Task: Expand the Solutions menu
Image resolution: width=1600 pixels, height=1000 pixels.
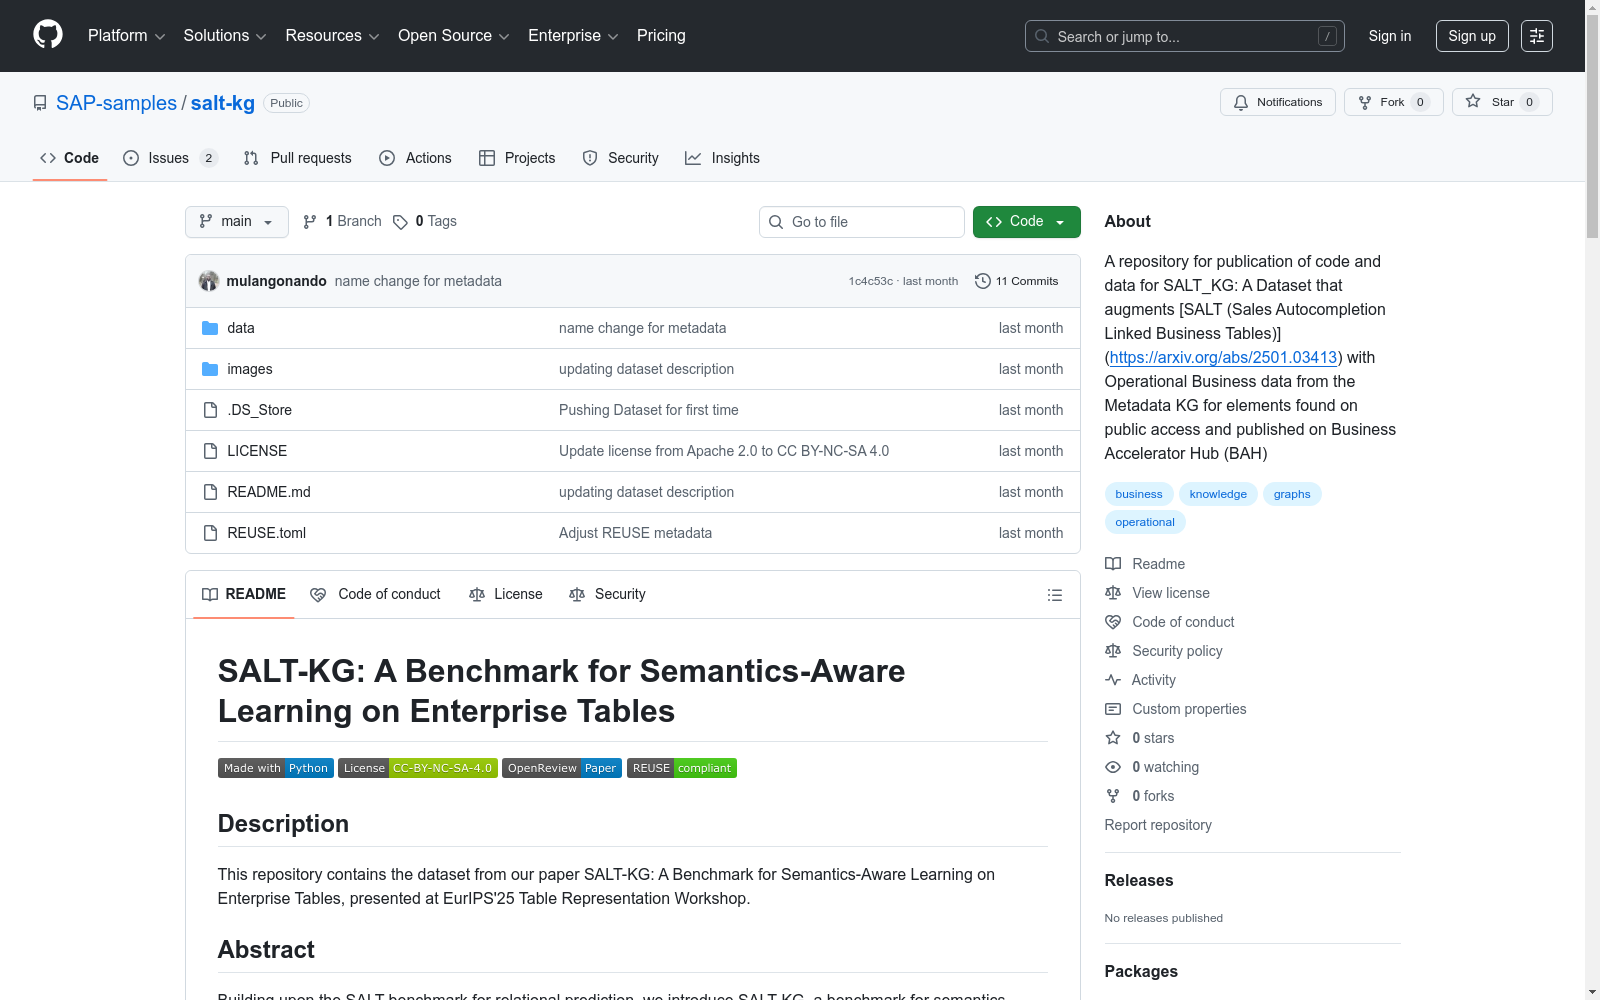Action: coord(225,36)
